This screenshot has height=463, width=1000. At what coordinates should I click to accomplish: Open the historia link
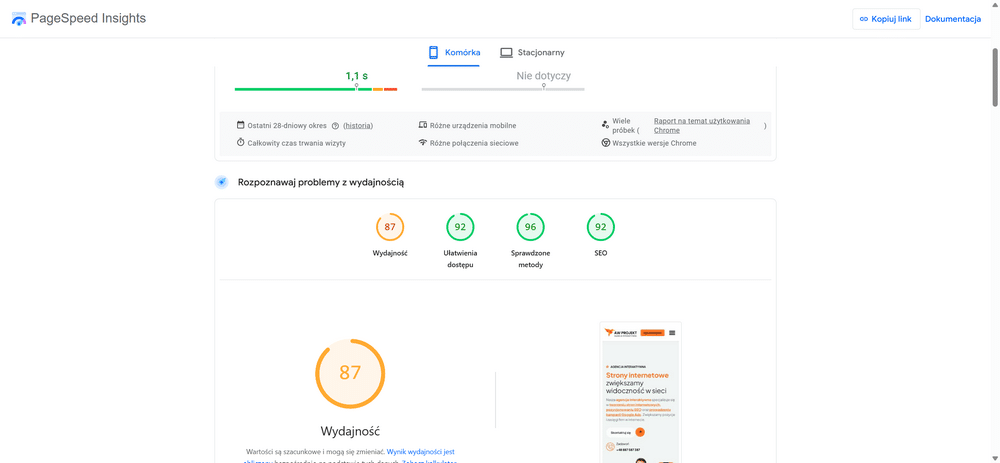click(358, 126)
